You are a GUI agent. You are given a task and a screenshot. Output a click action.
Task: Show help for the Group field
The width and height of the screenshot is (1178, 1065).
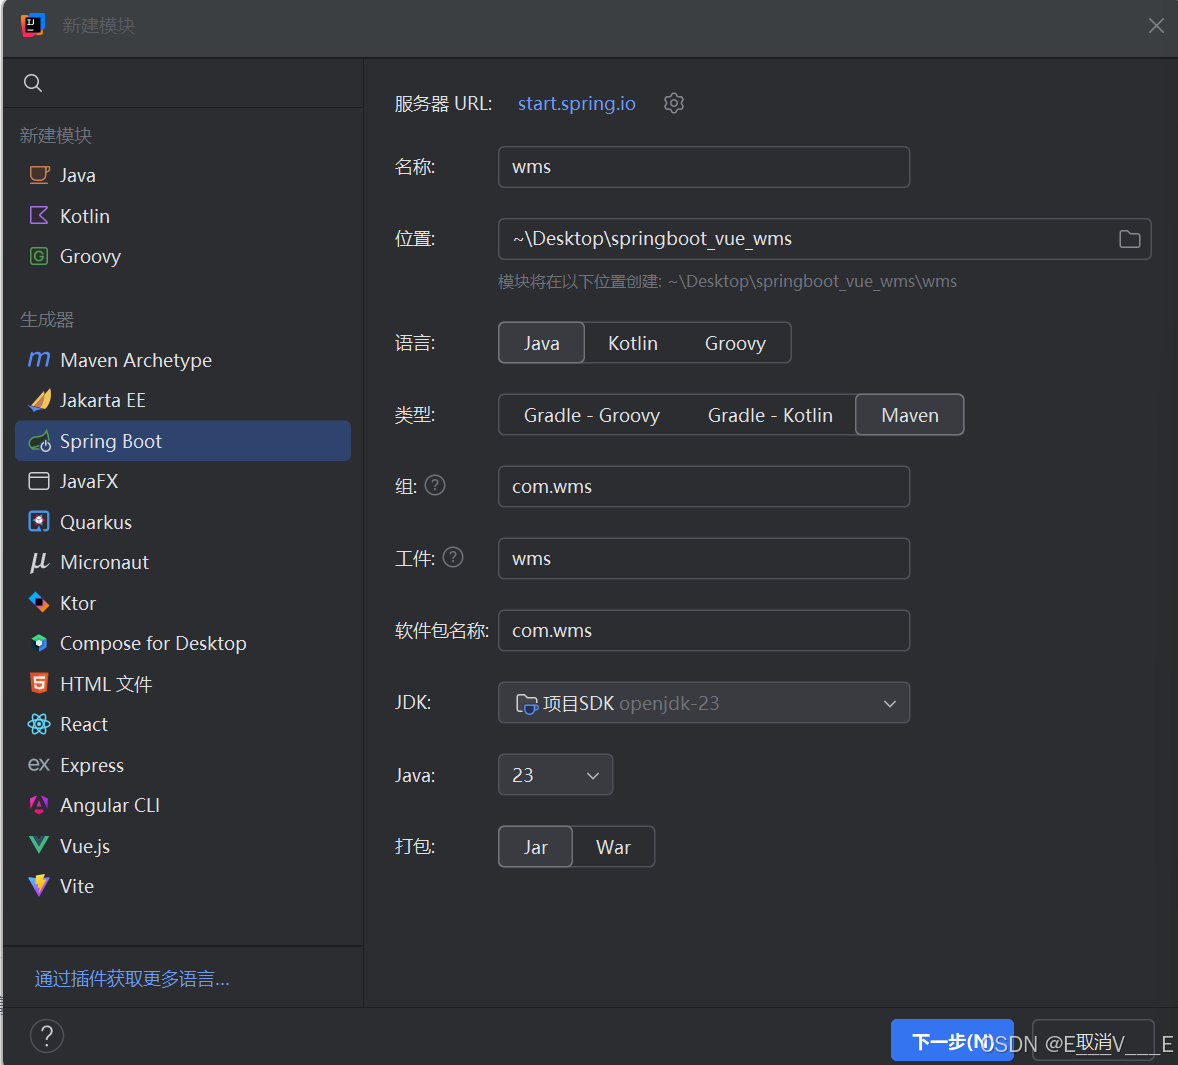[x=435, y=486]
